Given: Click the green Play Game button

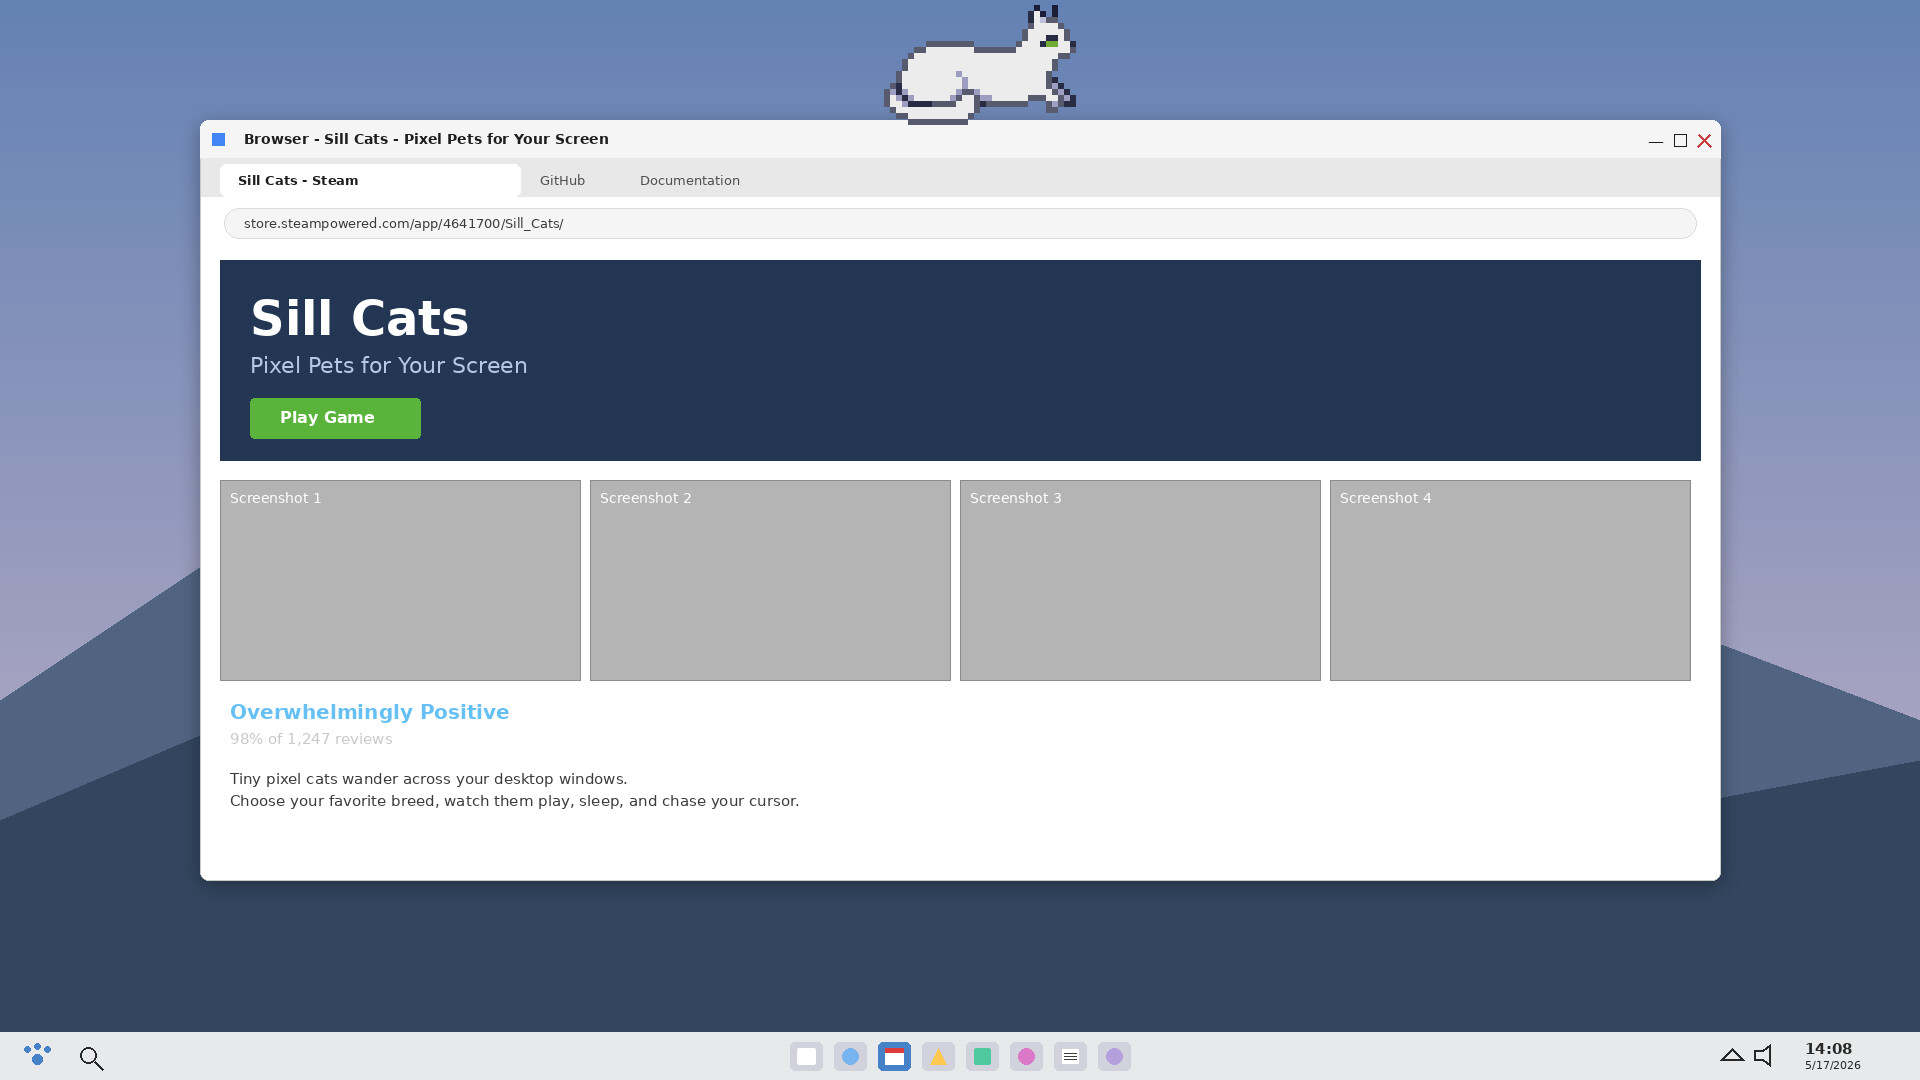Looking at the screenshot, I should [x=335, y=418].
